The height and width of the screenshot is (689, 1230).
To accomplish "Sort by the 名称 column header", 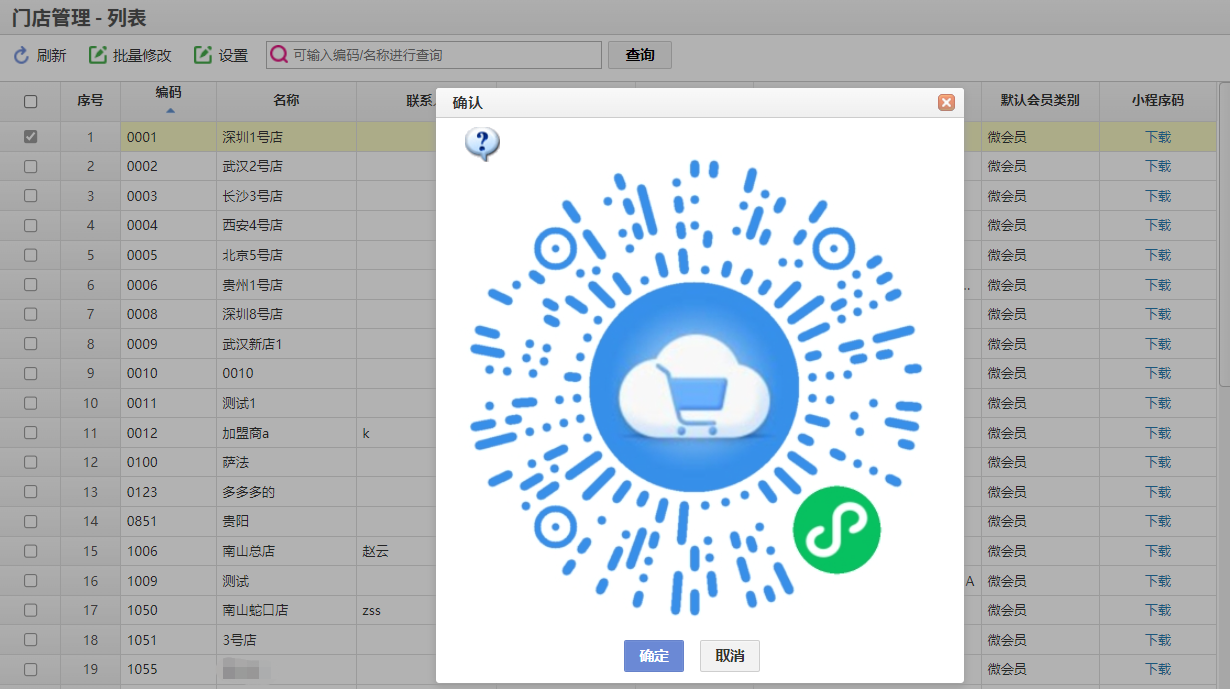I will pos(286,101).
